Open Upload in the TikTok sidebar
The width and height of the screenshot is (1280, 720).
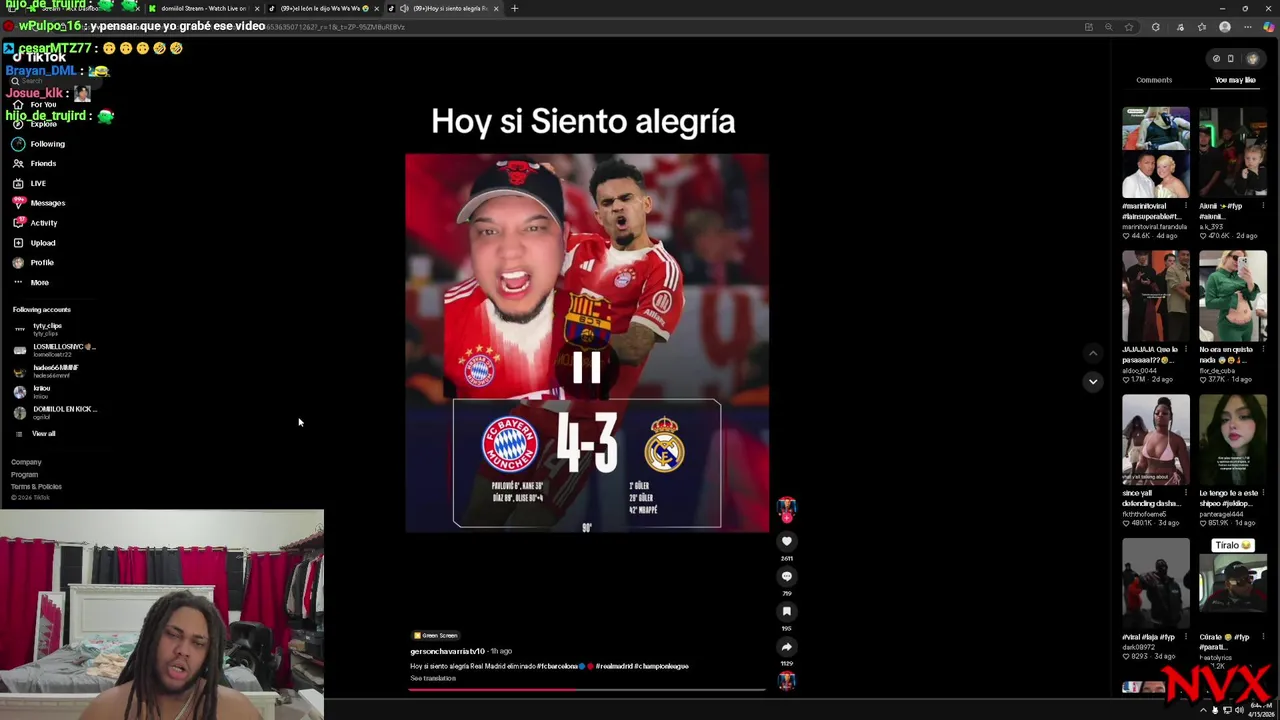coord(34,243)
